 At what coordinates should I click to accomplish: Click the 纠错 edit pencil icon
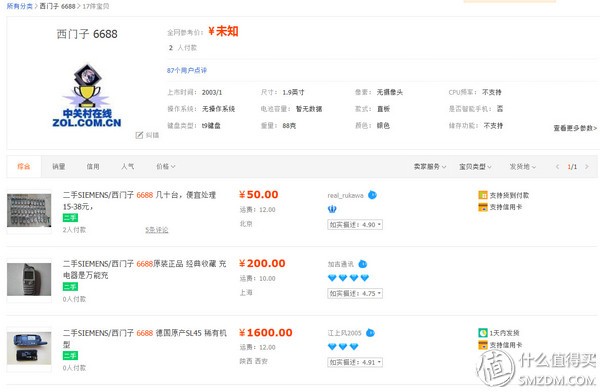point(139,135)
